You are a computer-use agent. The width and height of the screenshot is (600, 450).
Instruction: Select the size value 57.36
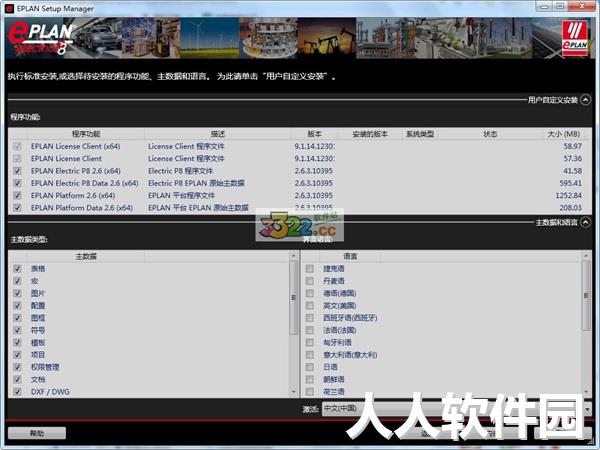tap(572, 158)
